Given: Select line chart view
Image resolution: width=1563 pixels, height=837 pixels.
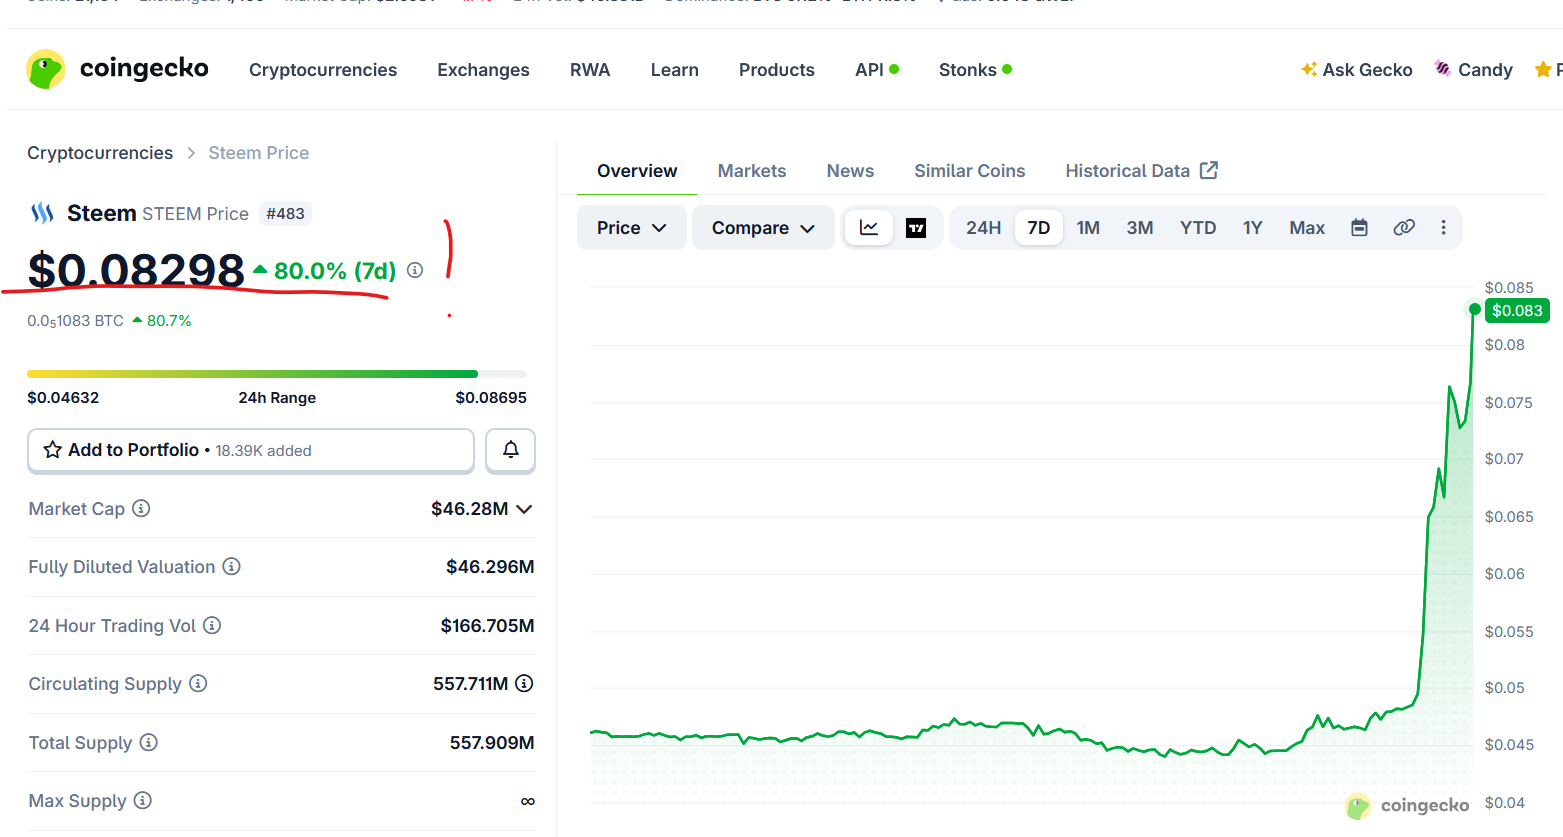Looking at the screenshot, I should [869, 228].
